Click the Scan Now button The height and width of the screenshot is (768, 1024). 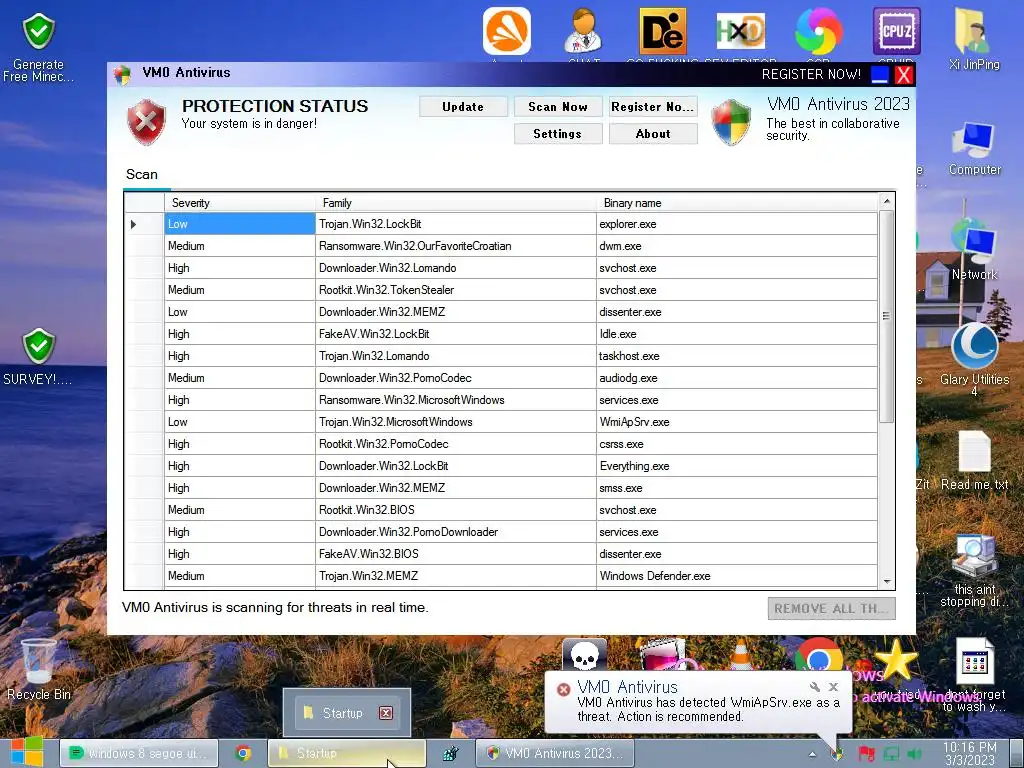tap(558, 106)
